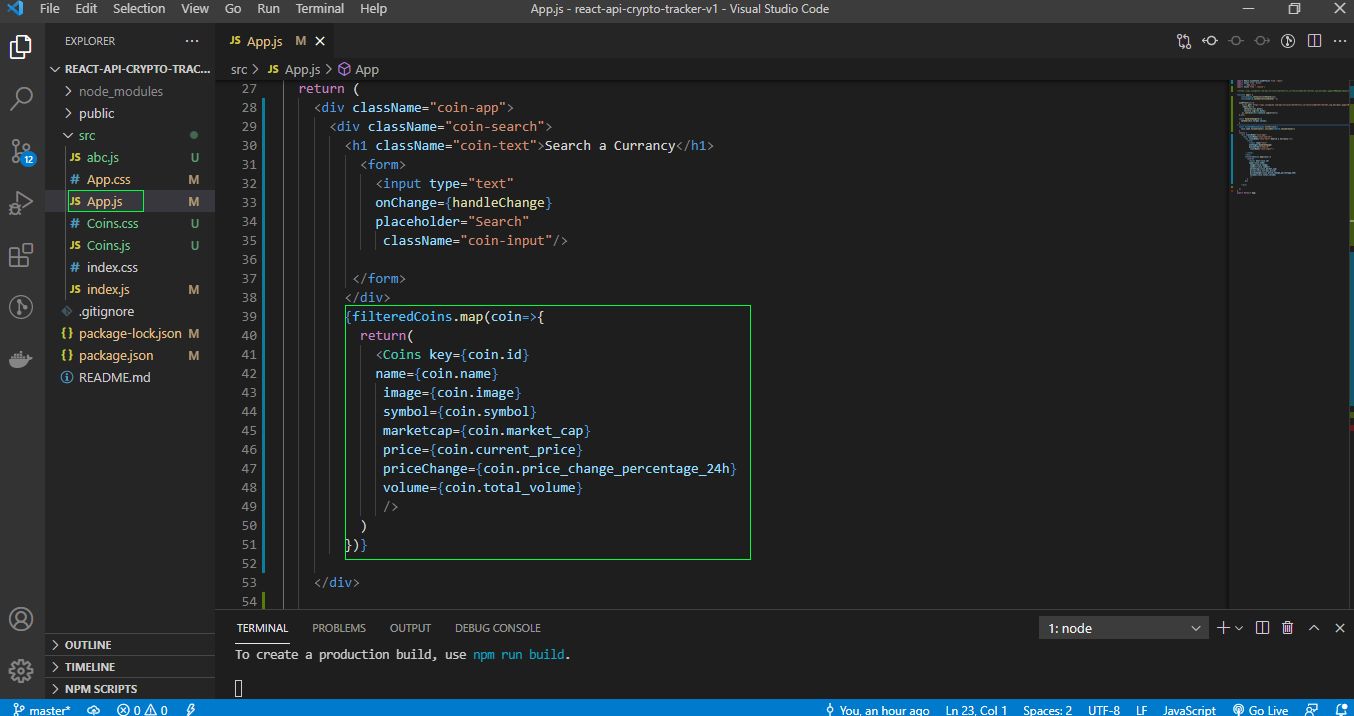Close the App.js editor tab
Viewport: 1354px width, 716px height.
coord(320,41)
